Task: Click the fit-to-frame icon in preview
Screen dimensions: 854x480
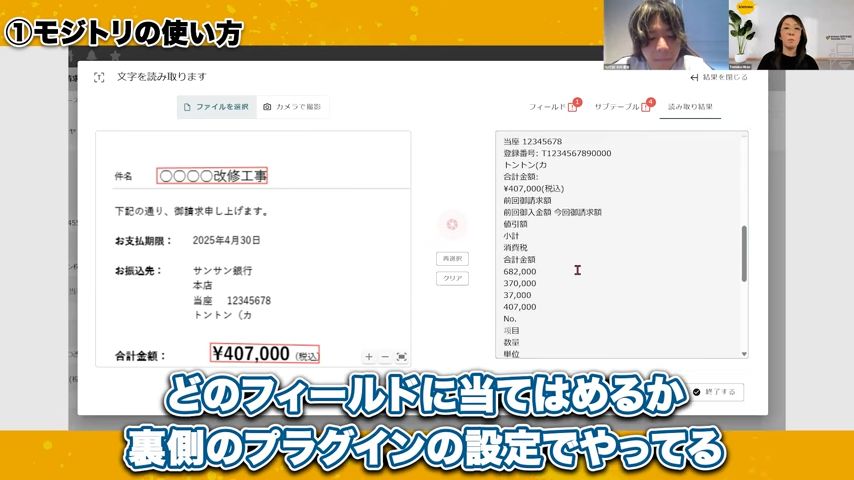Action: pyautogui.click(x=401, y=357)
